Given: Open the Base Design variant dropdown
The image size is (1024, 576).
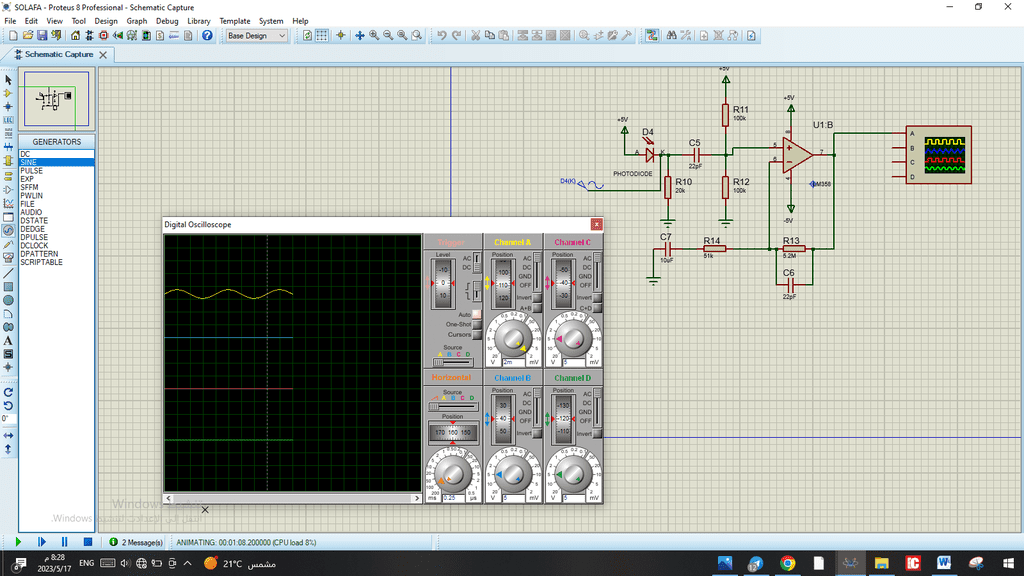Looking at the screenshot, I should pyautogui.click(x=256, y=36).
